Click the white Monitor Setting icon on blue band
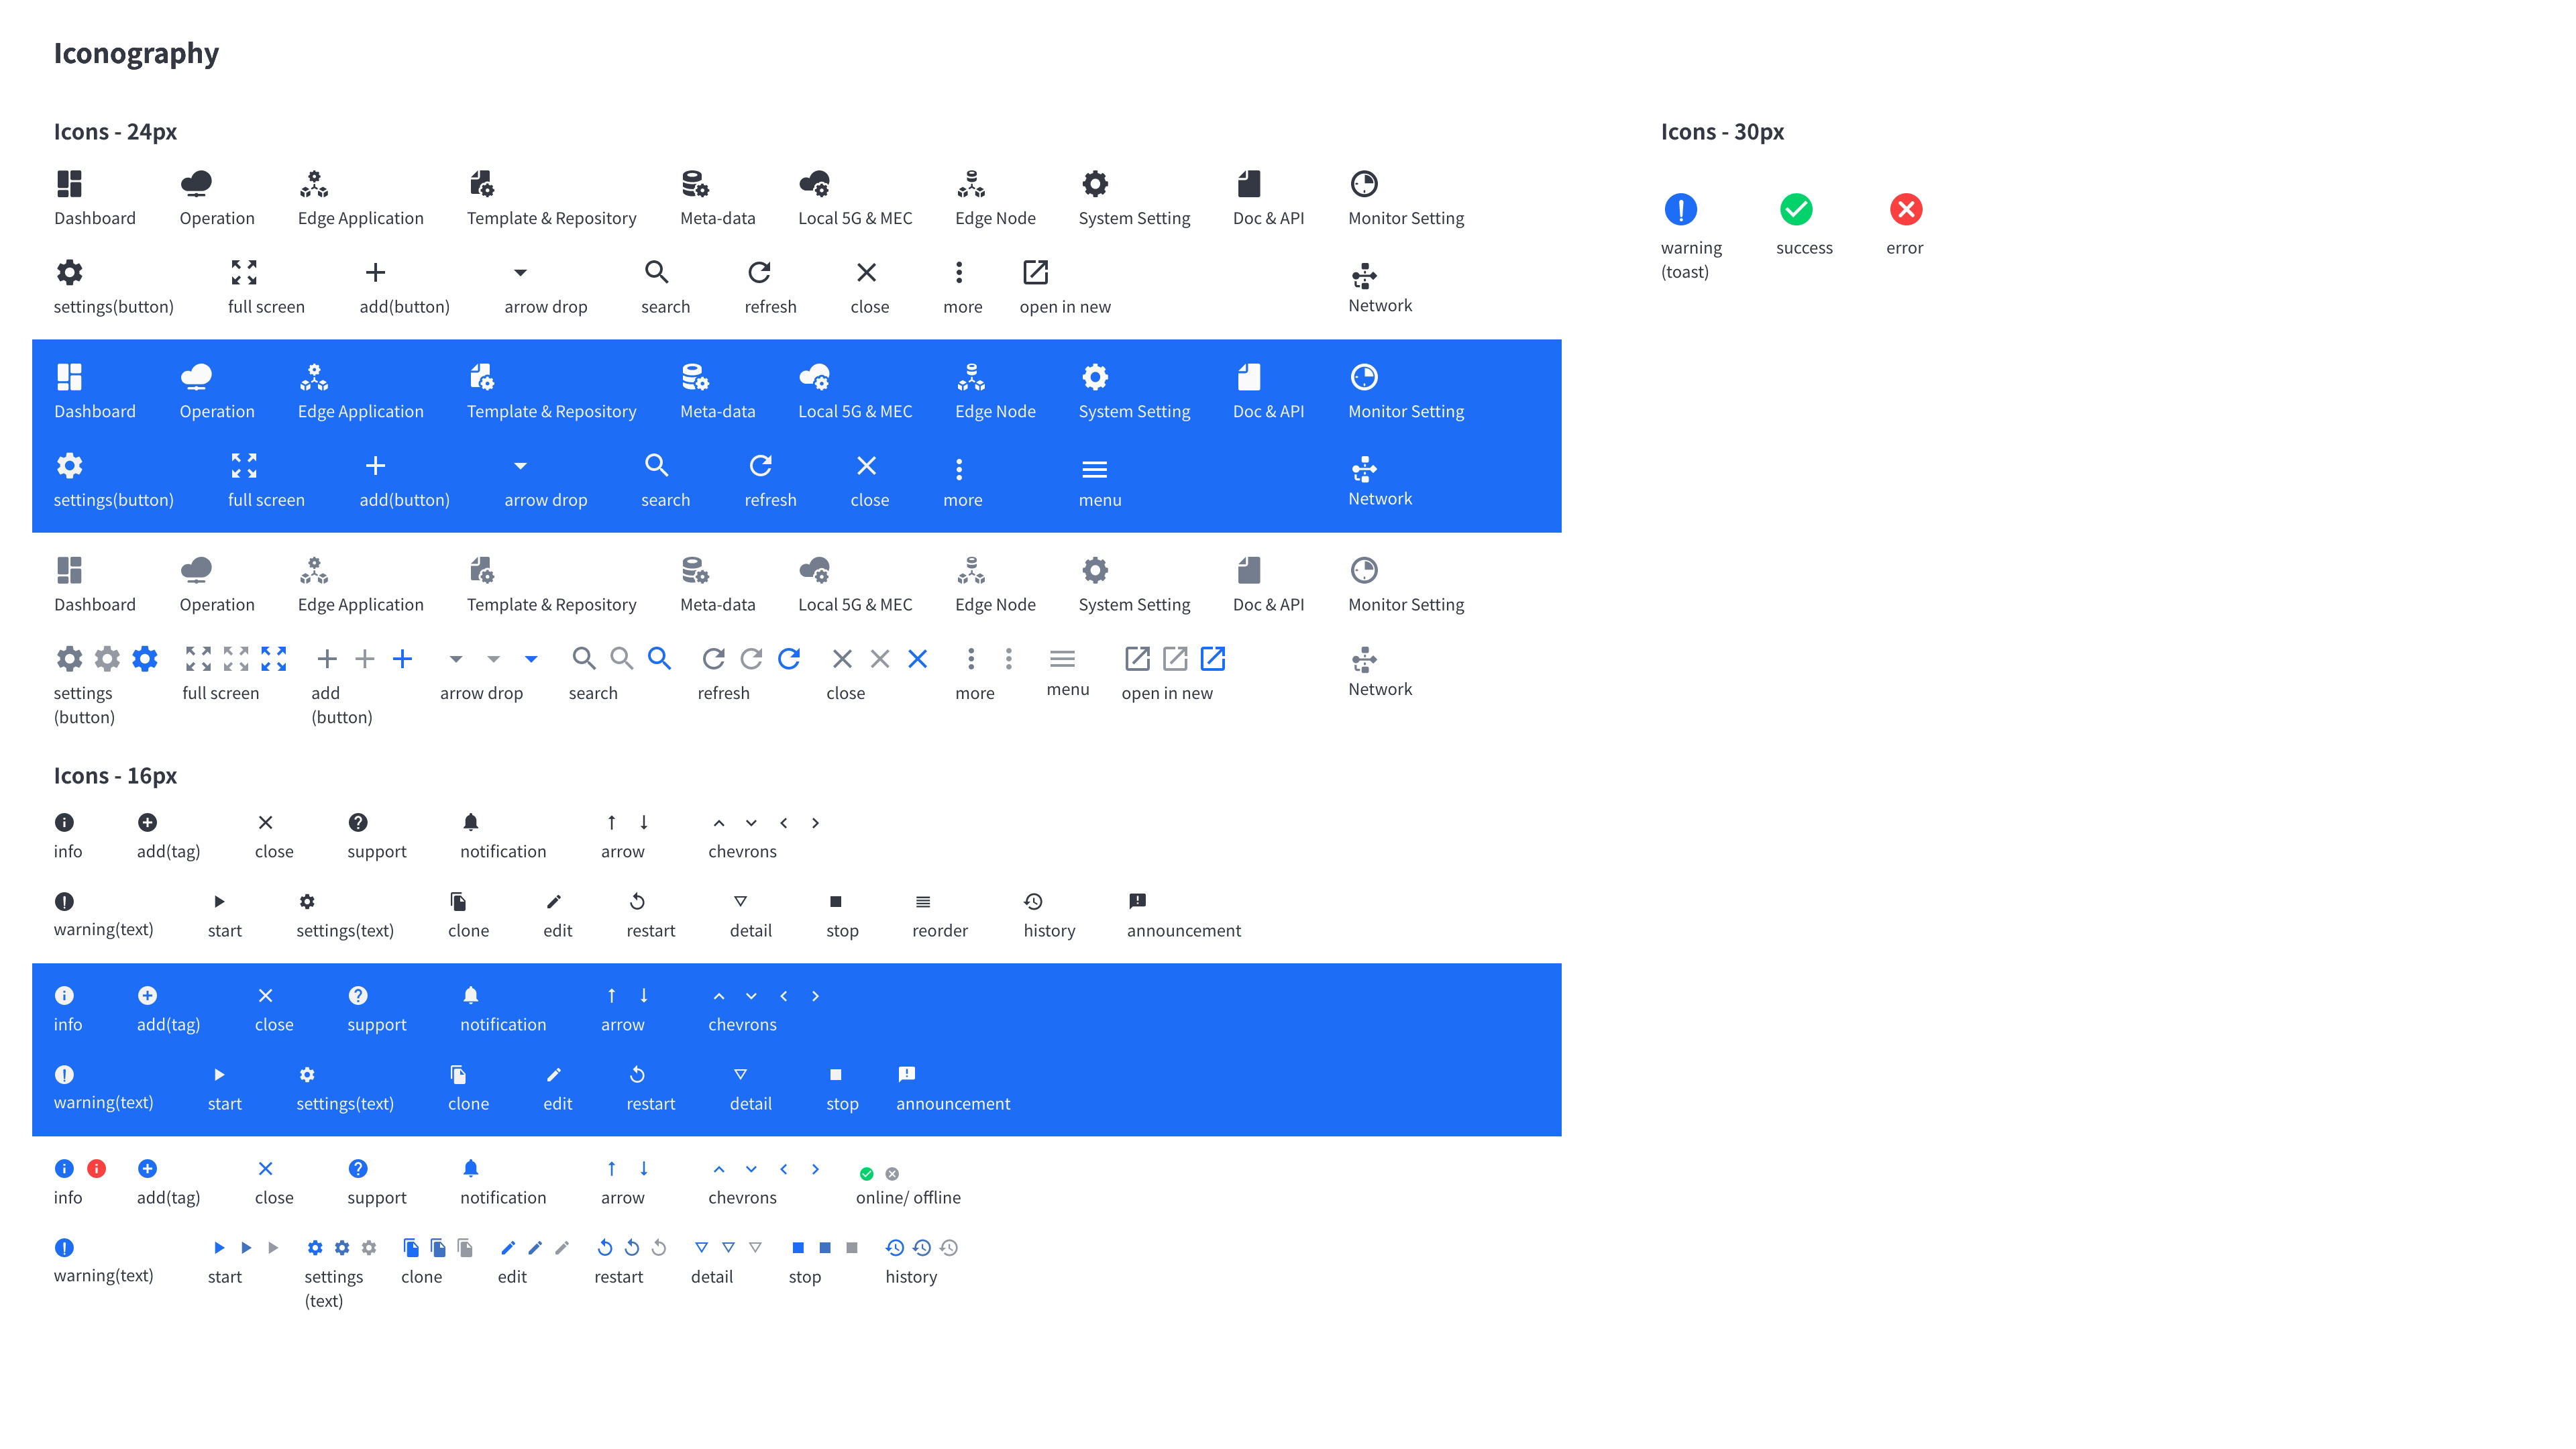Viewport: 2576px width, 1449px height. click(1364, 377)
